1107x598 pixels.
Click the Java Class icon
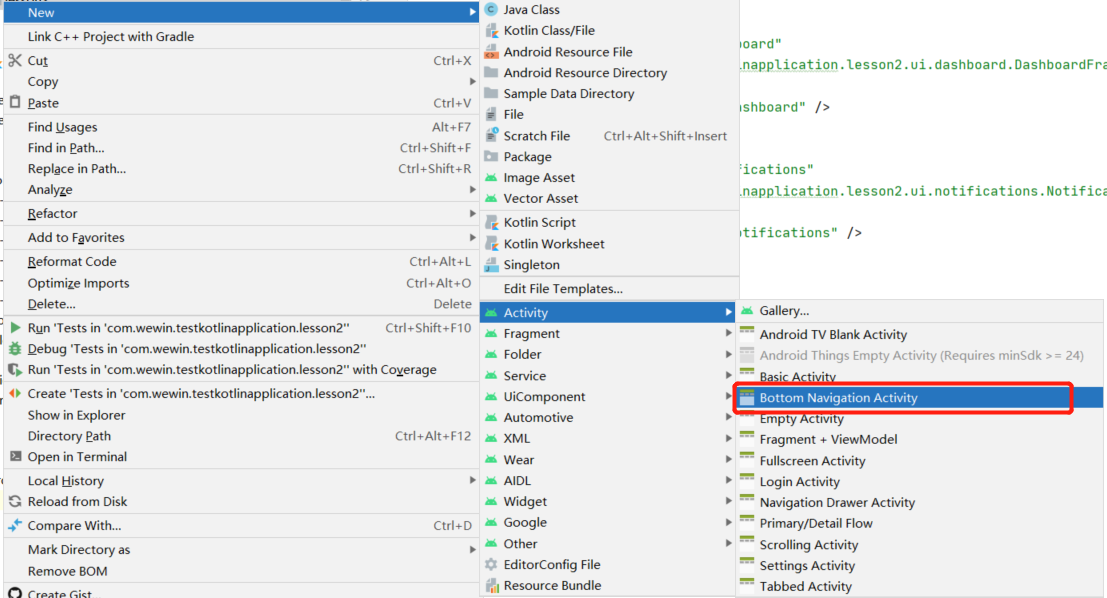pos(491,9)
